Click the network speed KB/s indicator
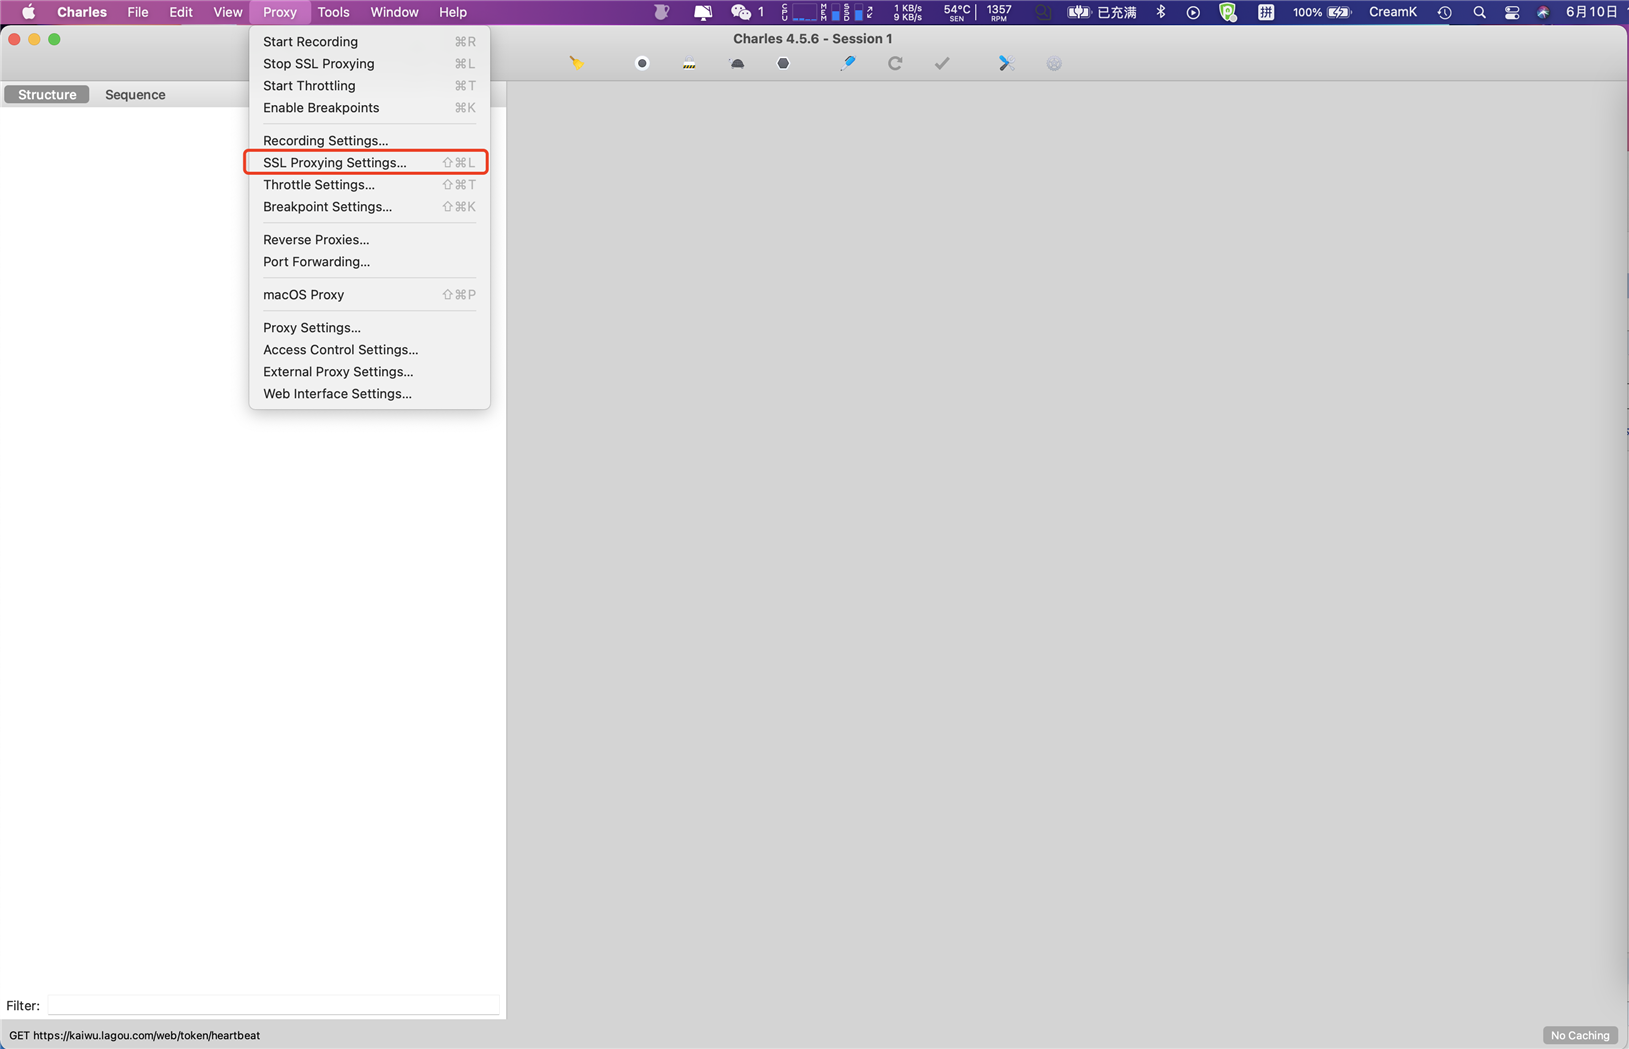This screenshot has height=1049, width=1629. 908,12
